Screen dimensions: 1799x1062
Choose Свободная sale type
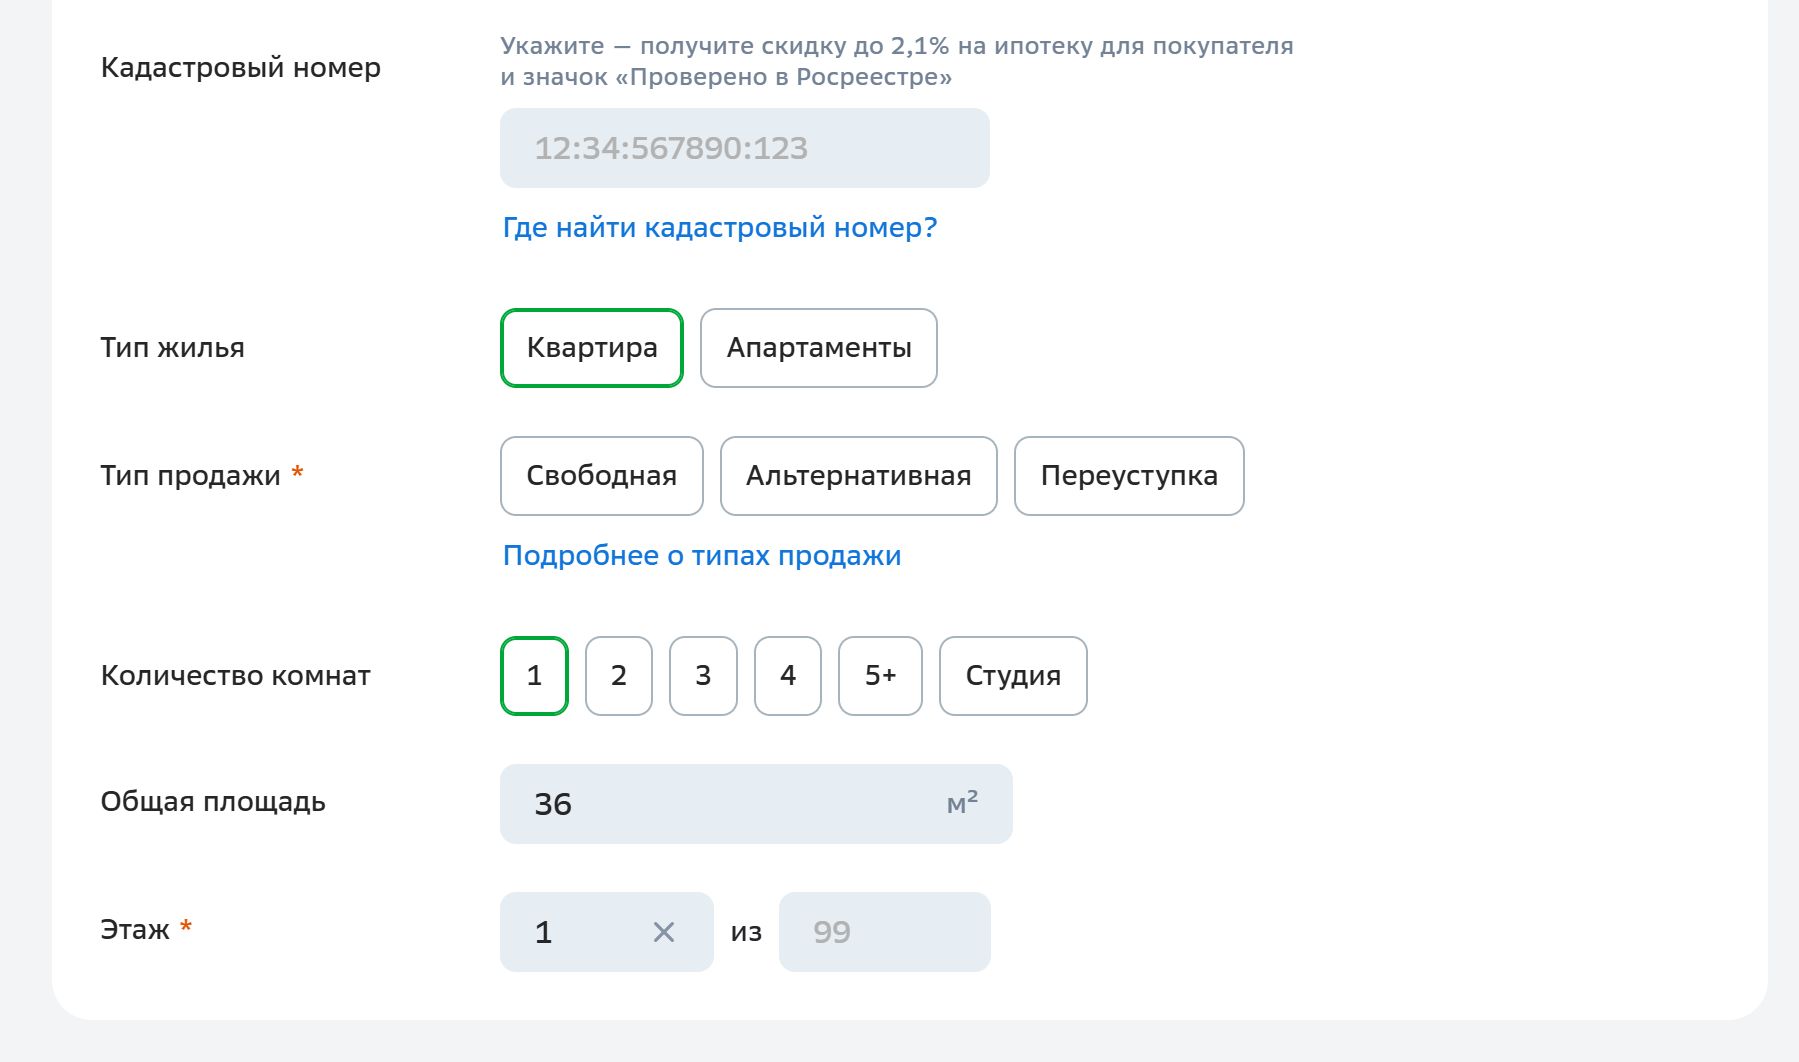coord(602,476)
